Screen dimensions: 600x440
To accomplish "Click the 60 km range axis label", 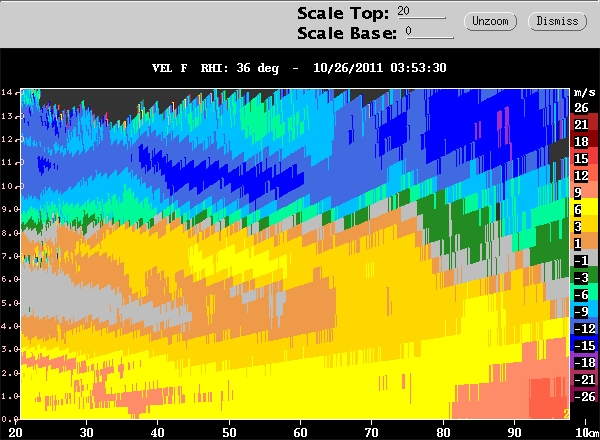I will click(x=300, y=433).
